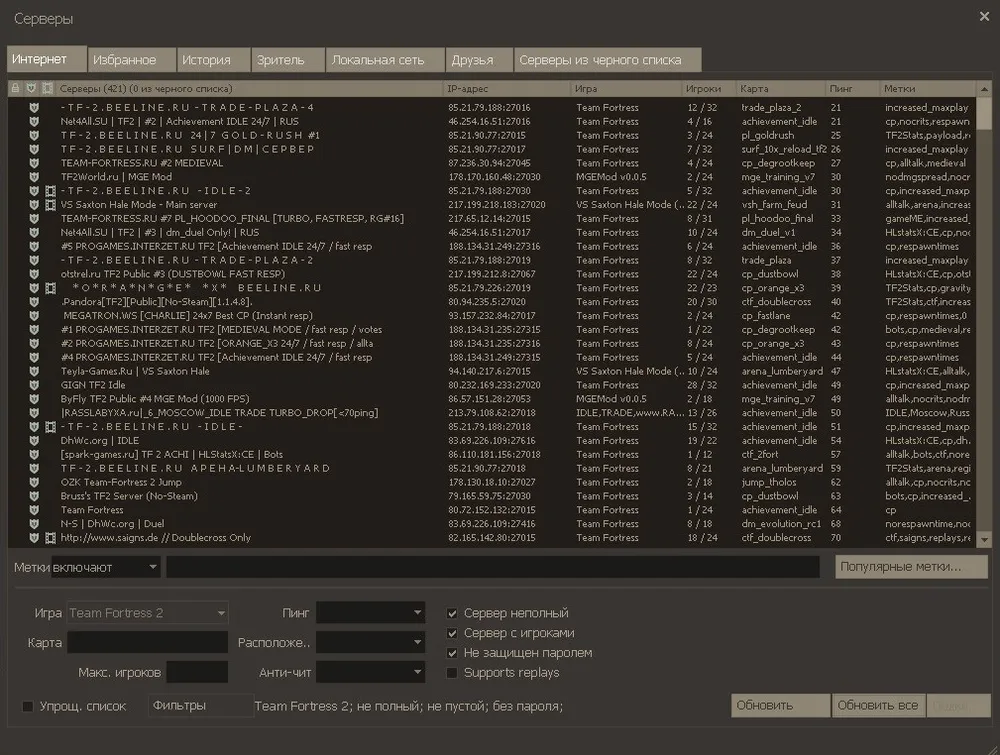Enable the Упрощ. список checkbox
1000x755 pixels.
pyautogui.click(x=28, y=707)
